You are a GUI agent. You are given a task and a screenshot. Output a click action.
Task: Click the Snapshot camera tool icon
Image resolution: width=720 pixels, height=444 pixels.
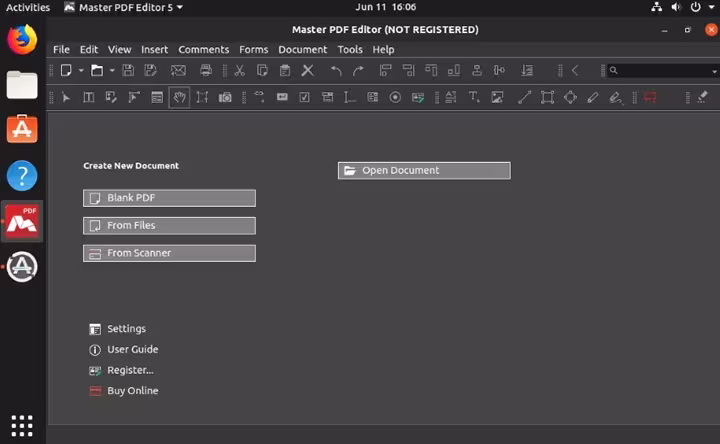point(225,97)
